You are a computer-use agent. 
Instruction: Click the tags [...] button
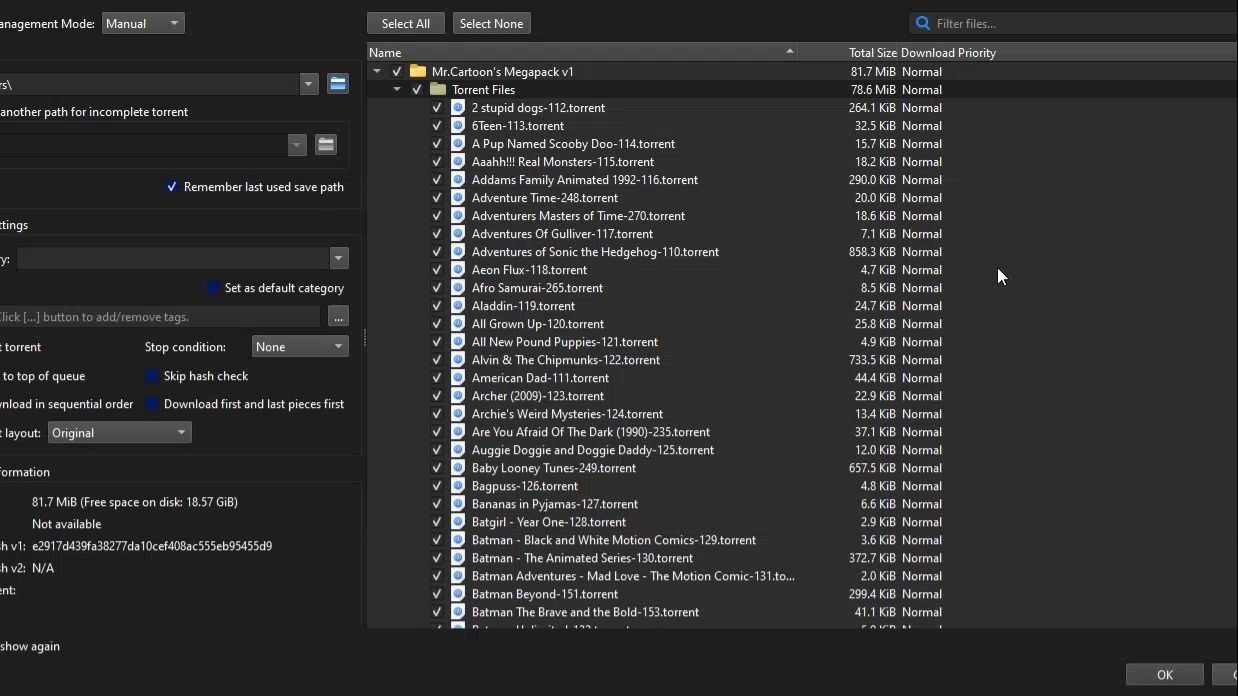point(338,317)
